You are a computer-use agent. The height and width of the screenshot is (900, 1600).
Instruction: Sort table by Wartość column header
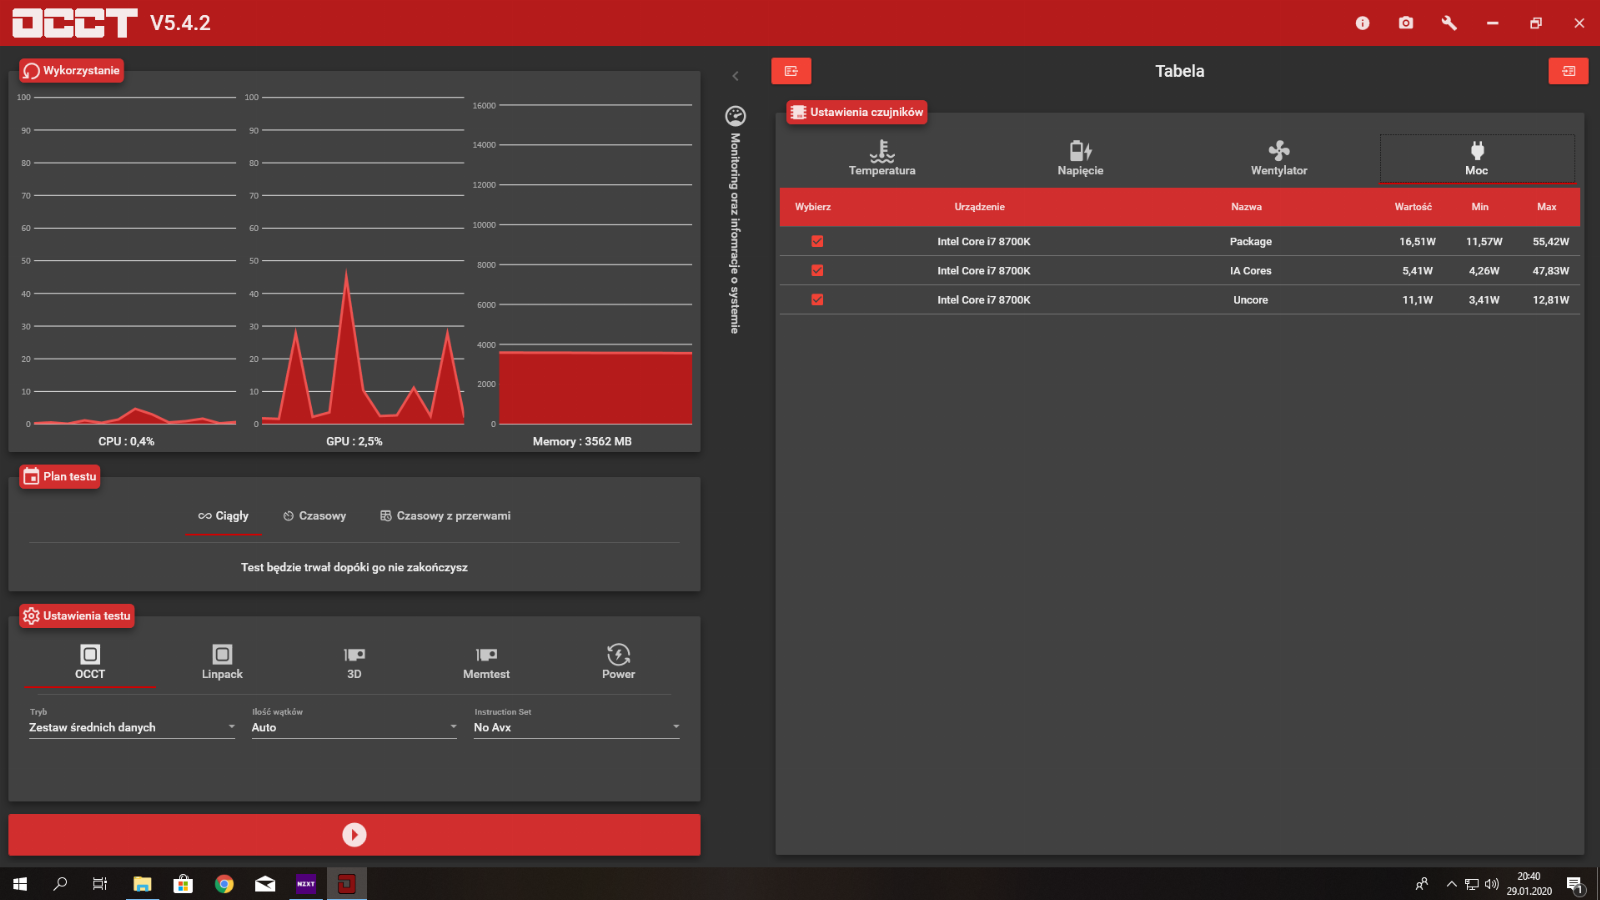coord(1413,207)
